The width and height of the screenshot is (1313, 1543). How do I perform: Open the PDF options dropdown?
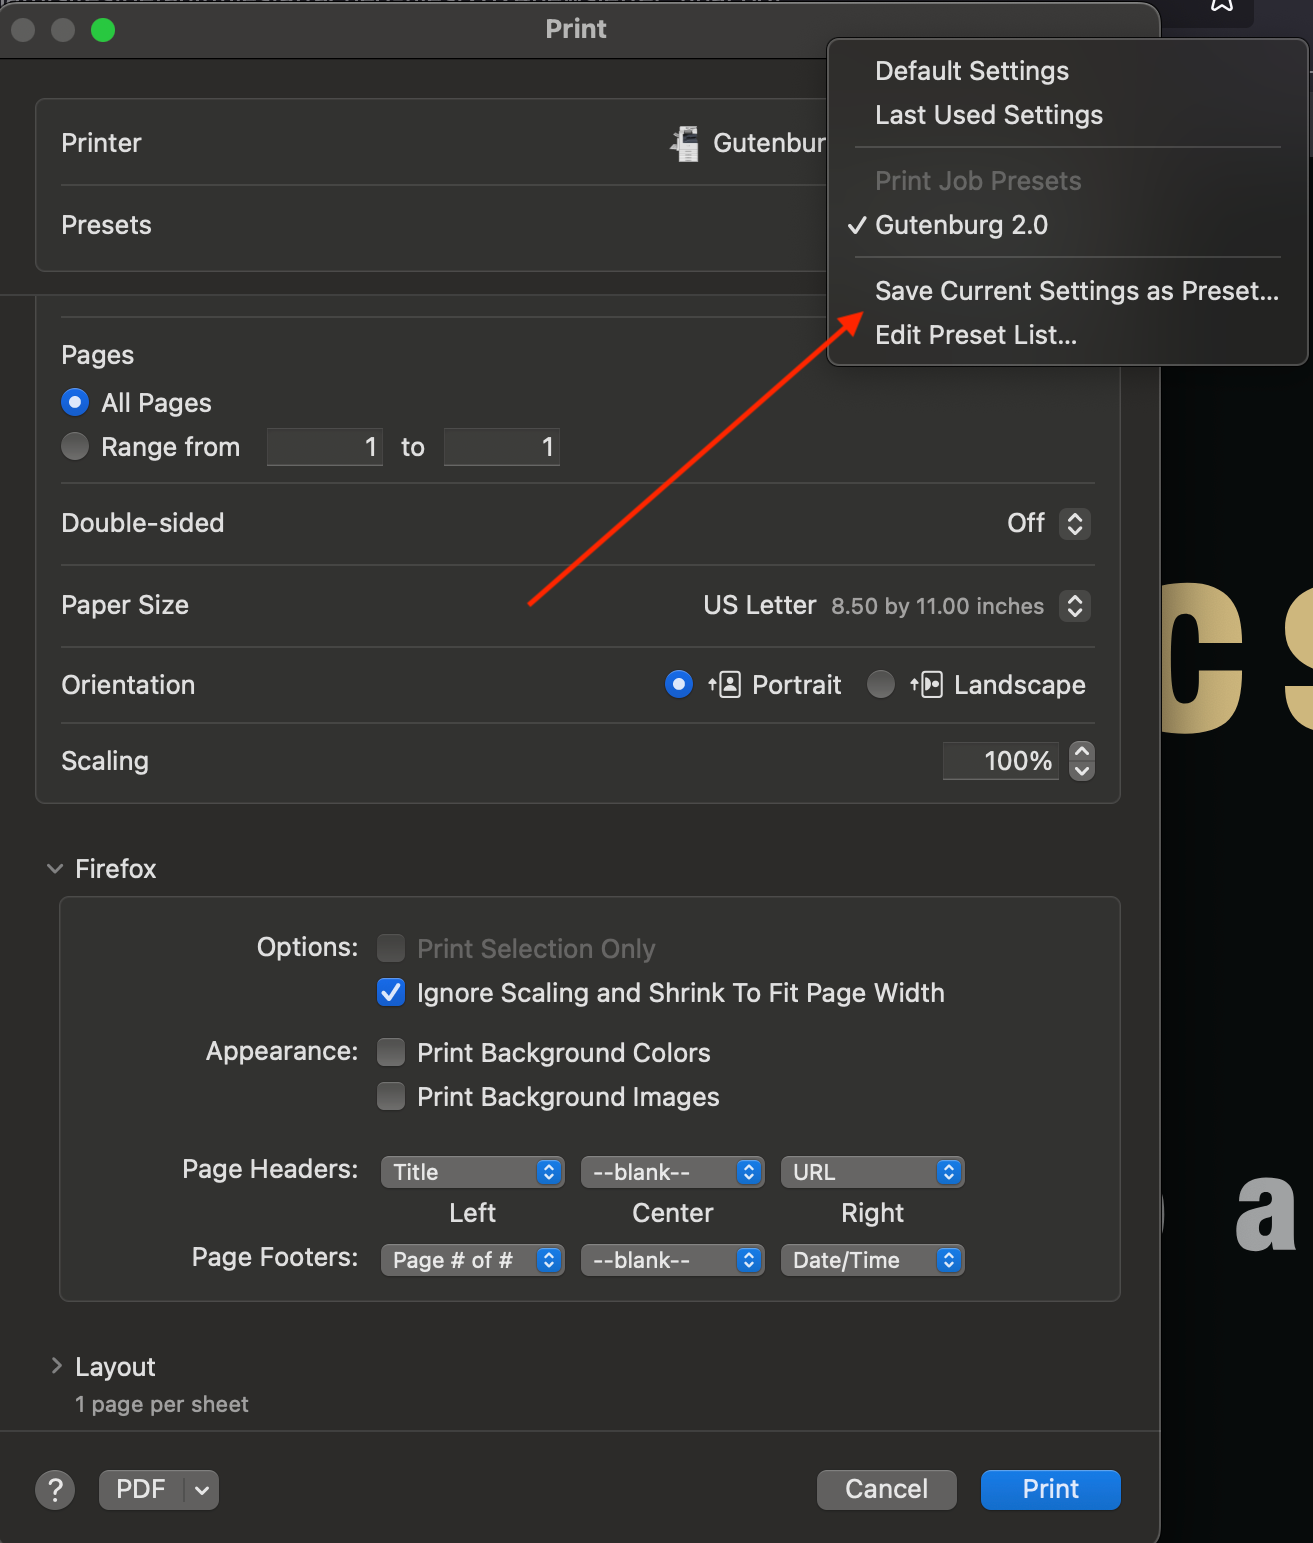click(x=200, y=1489)
